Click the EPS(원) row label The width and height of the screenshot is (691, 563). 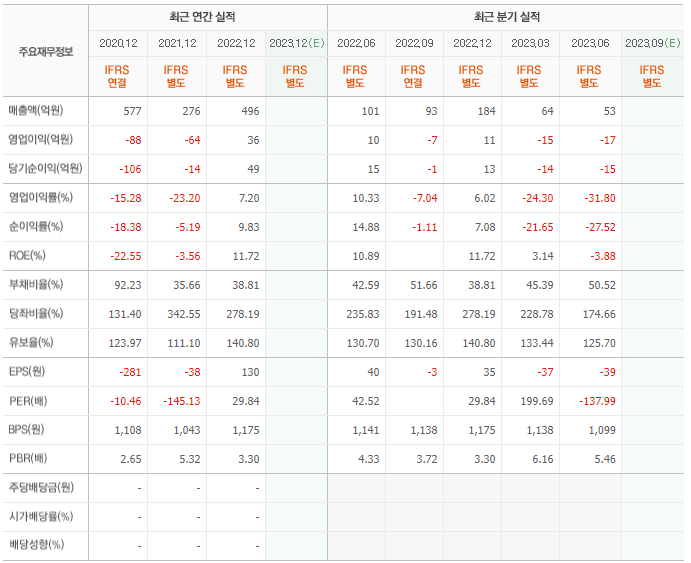pos(26,372)
